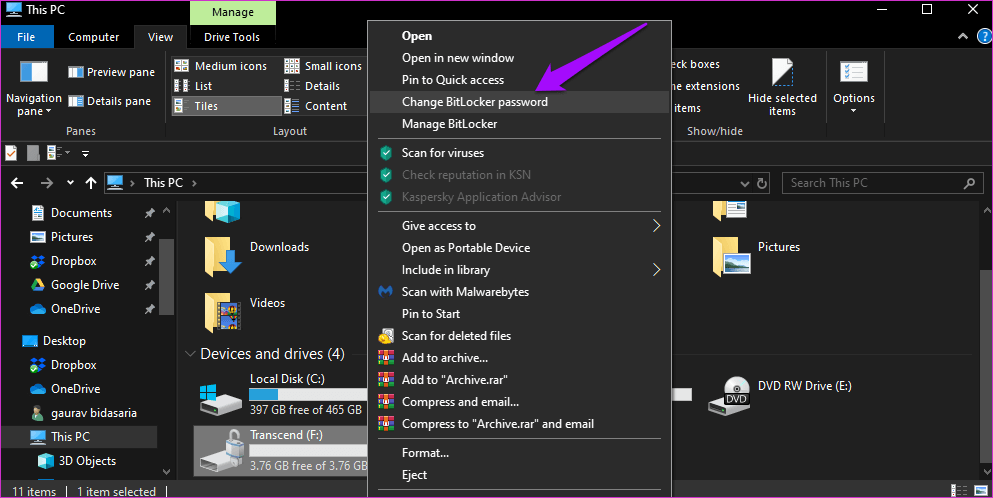Choose Format... in context menu

[x=519, y=453]
